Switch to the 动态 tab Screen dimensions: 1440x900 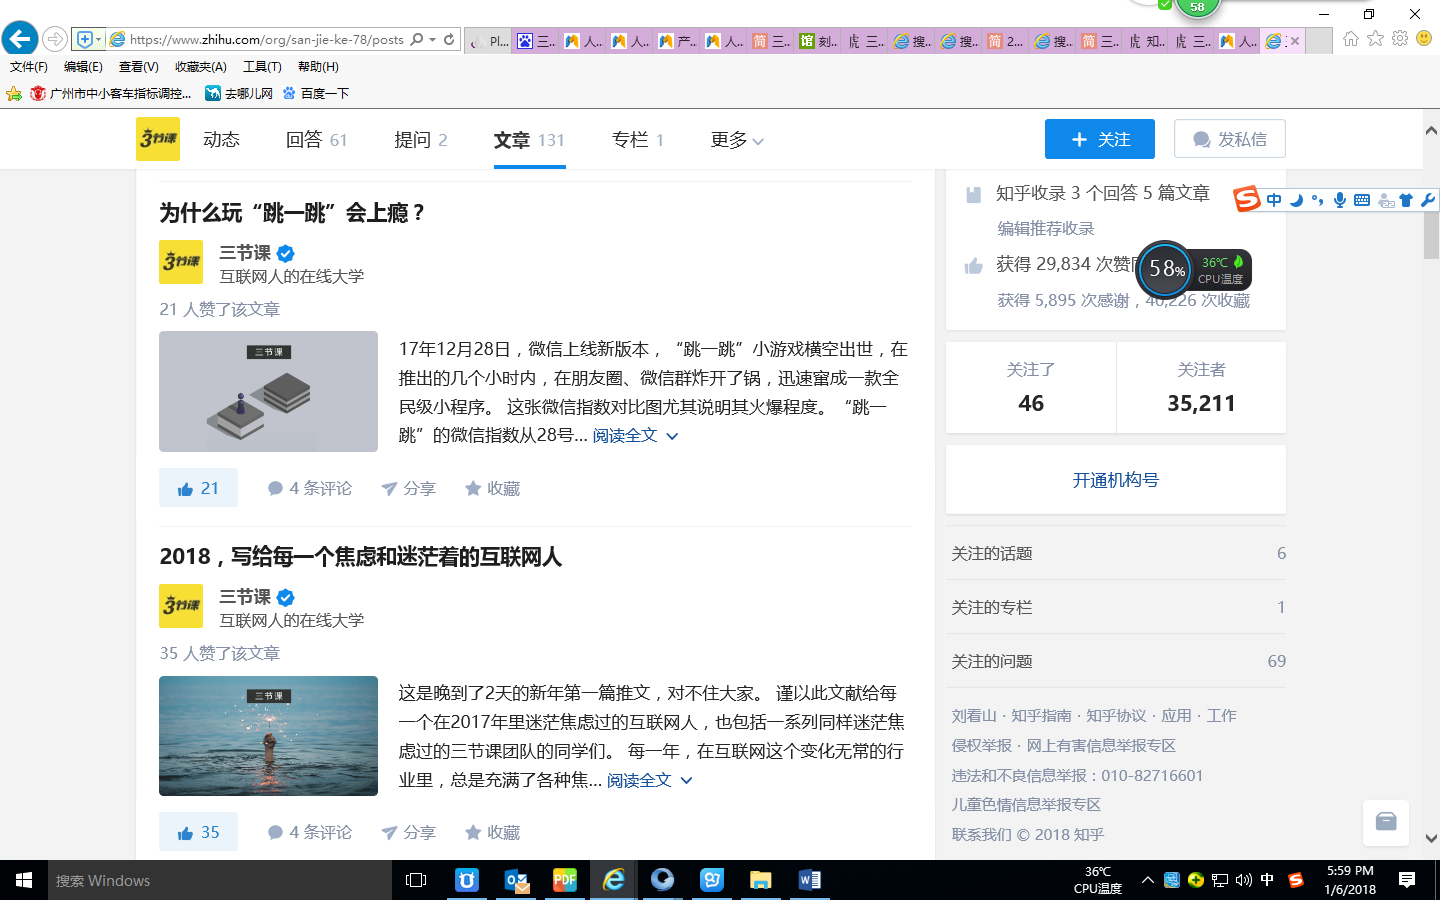tap(221, 140)
